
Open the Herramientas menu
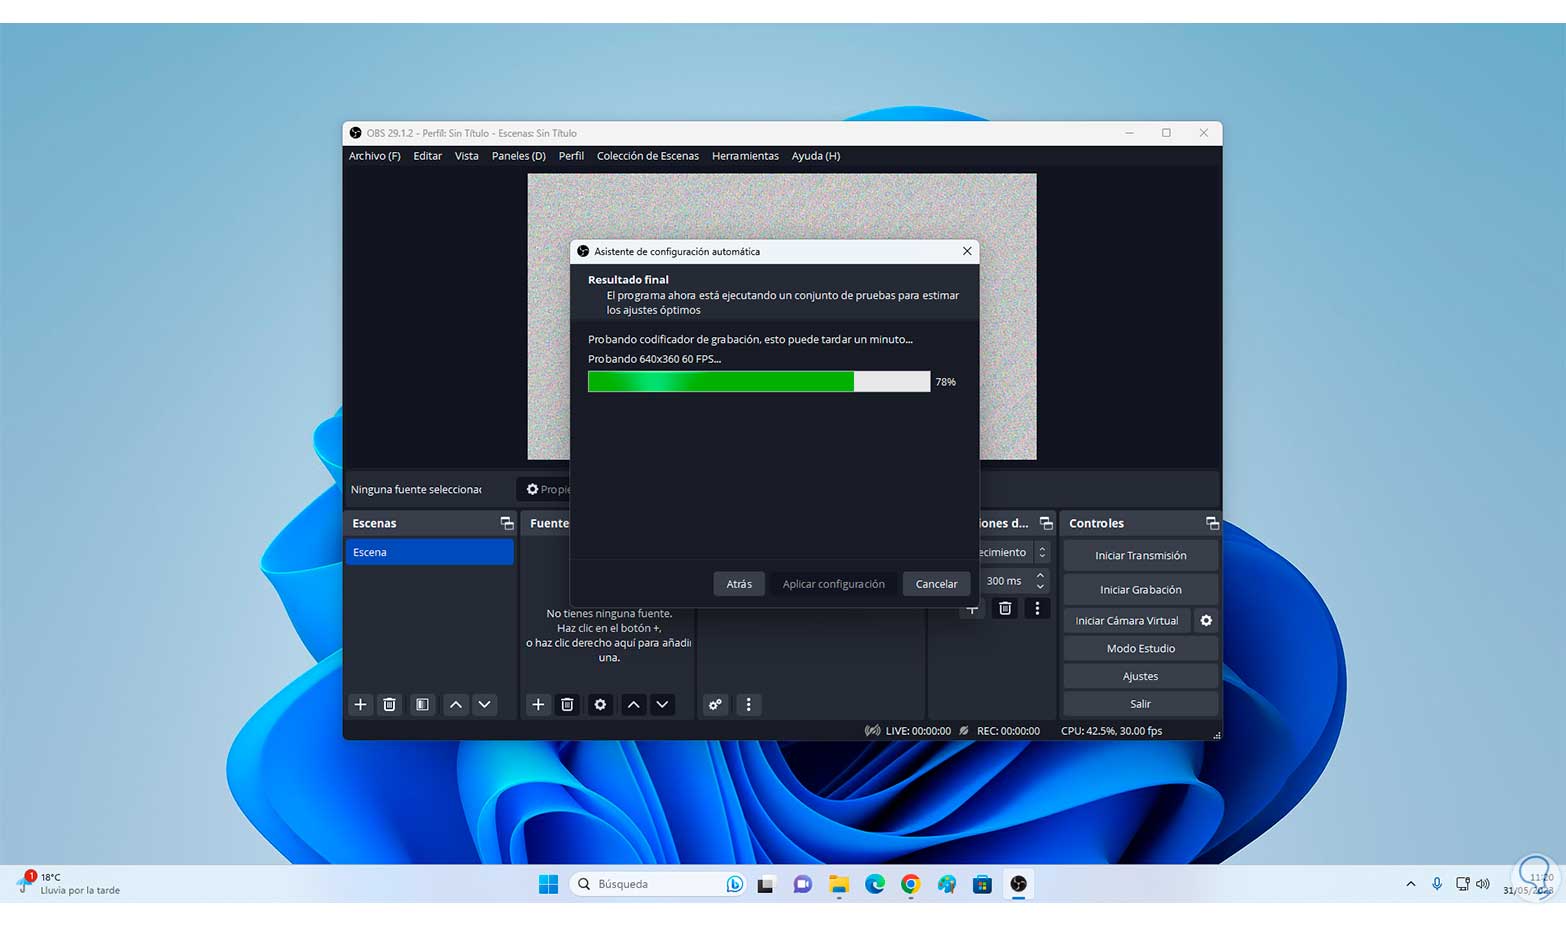pos(745,156)
